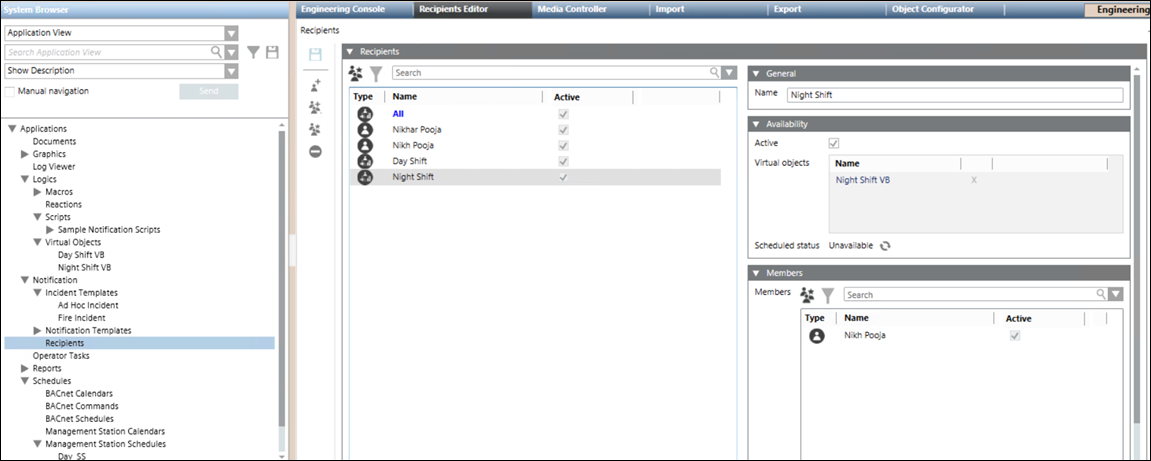Click the save icon in Recipients toolbar
Viewport: 1151px width, 461px height.
coord(316,54)
